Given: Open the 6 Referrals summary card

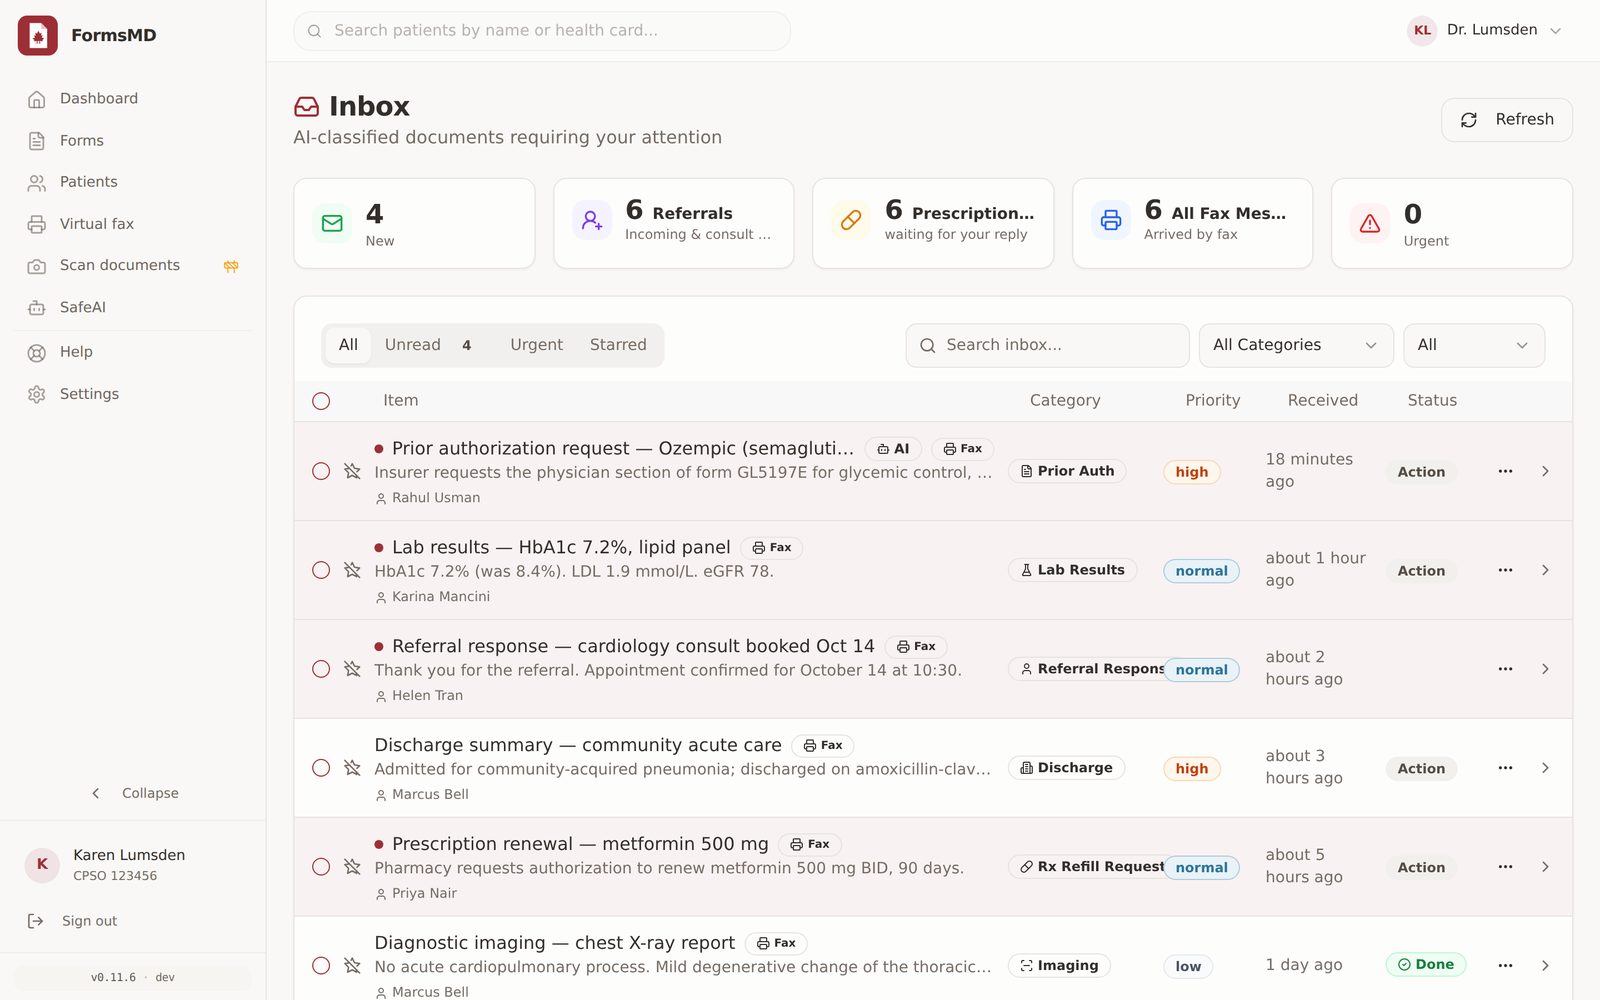Looking at the screenshot, I should 673,223.
